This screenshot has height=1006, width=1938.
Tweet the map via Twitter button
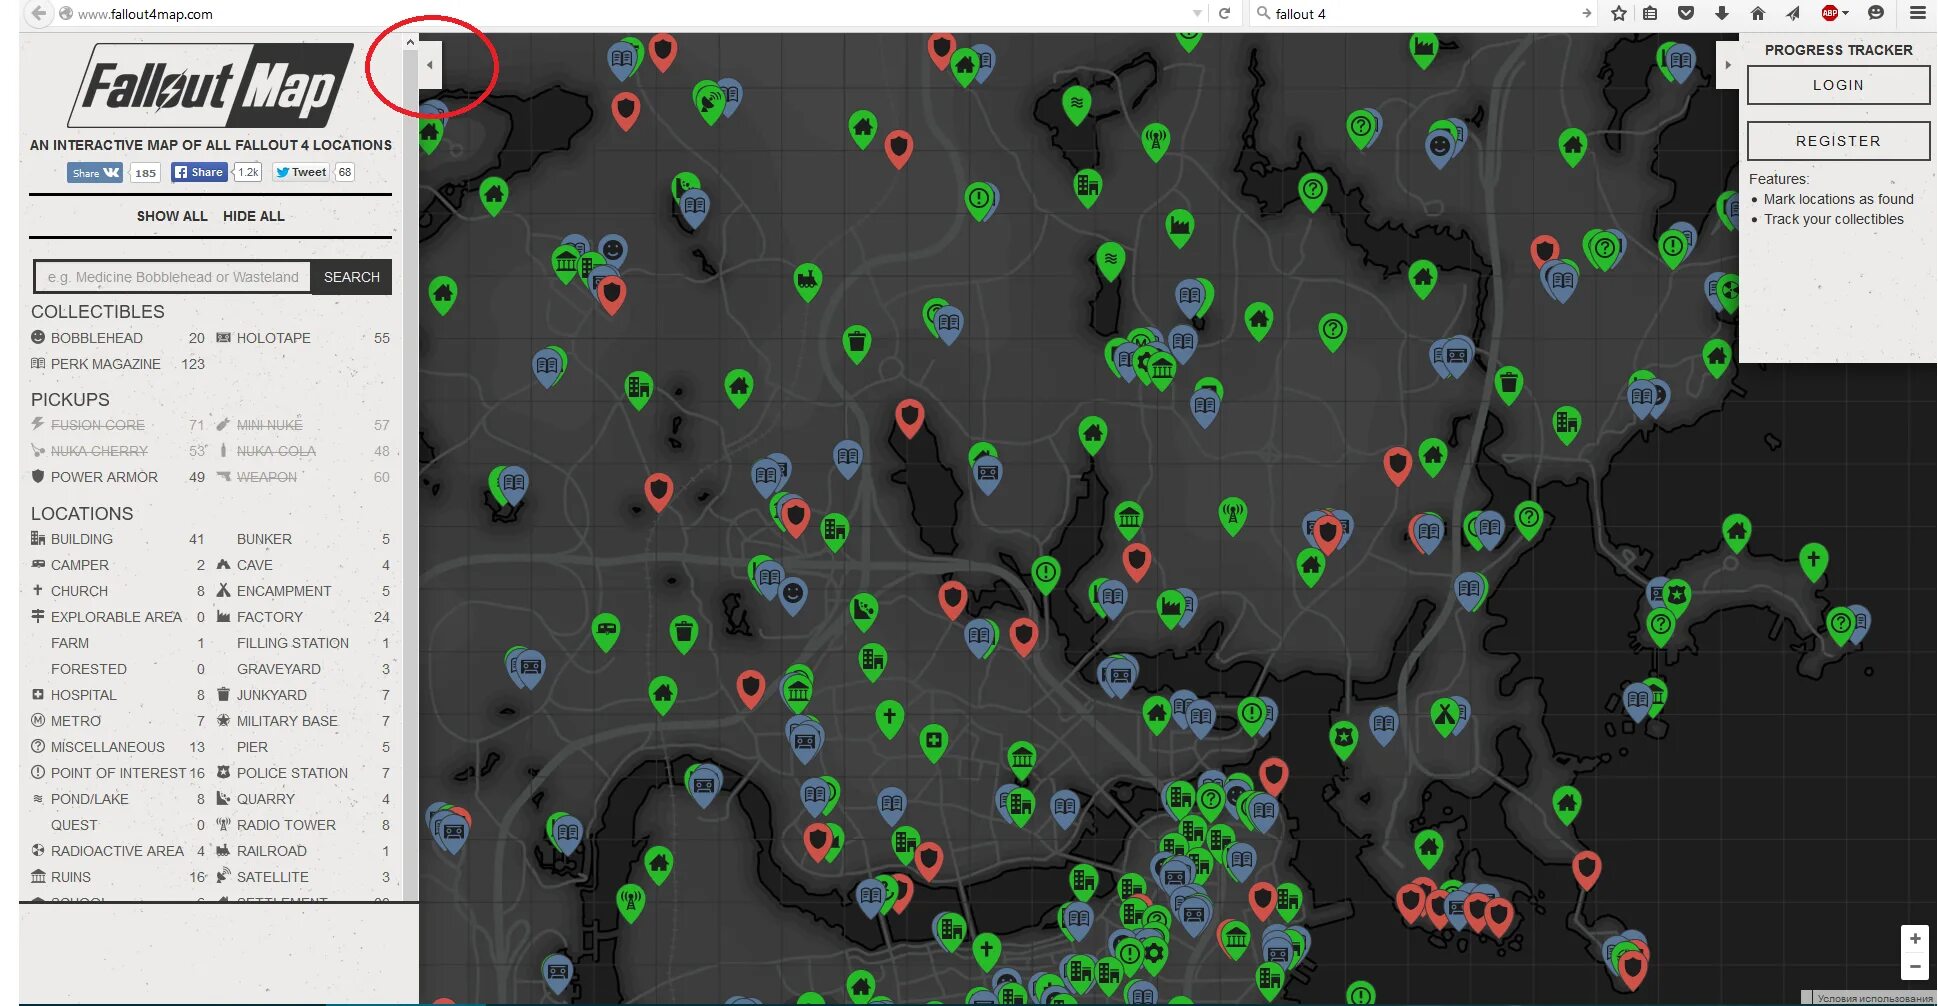301,172
